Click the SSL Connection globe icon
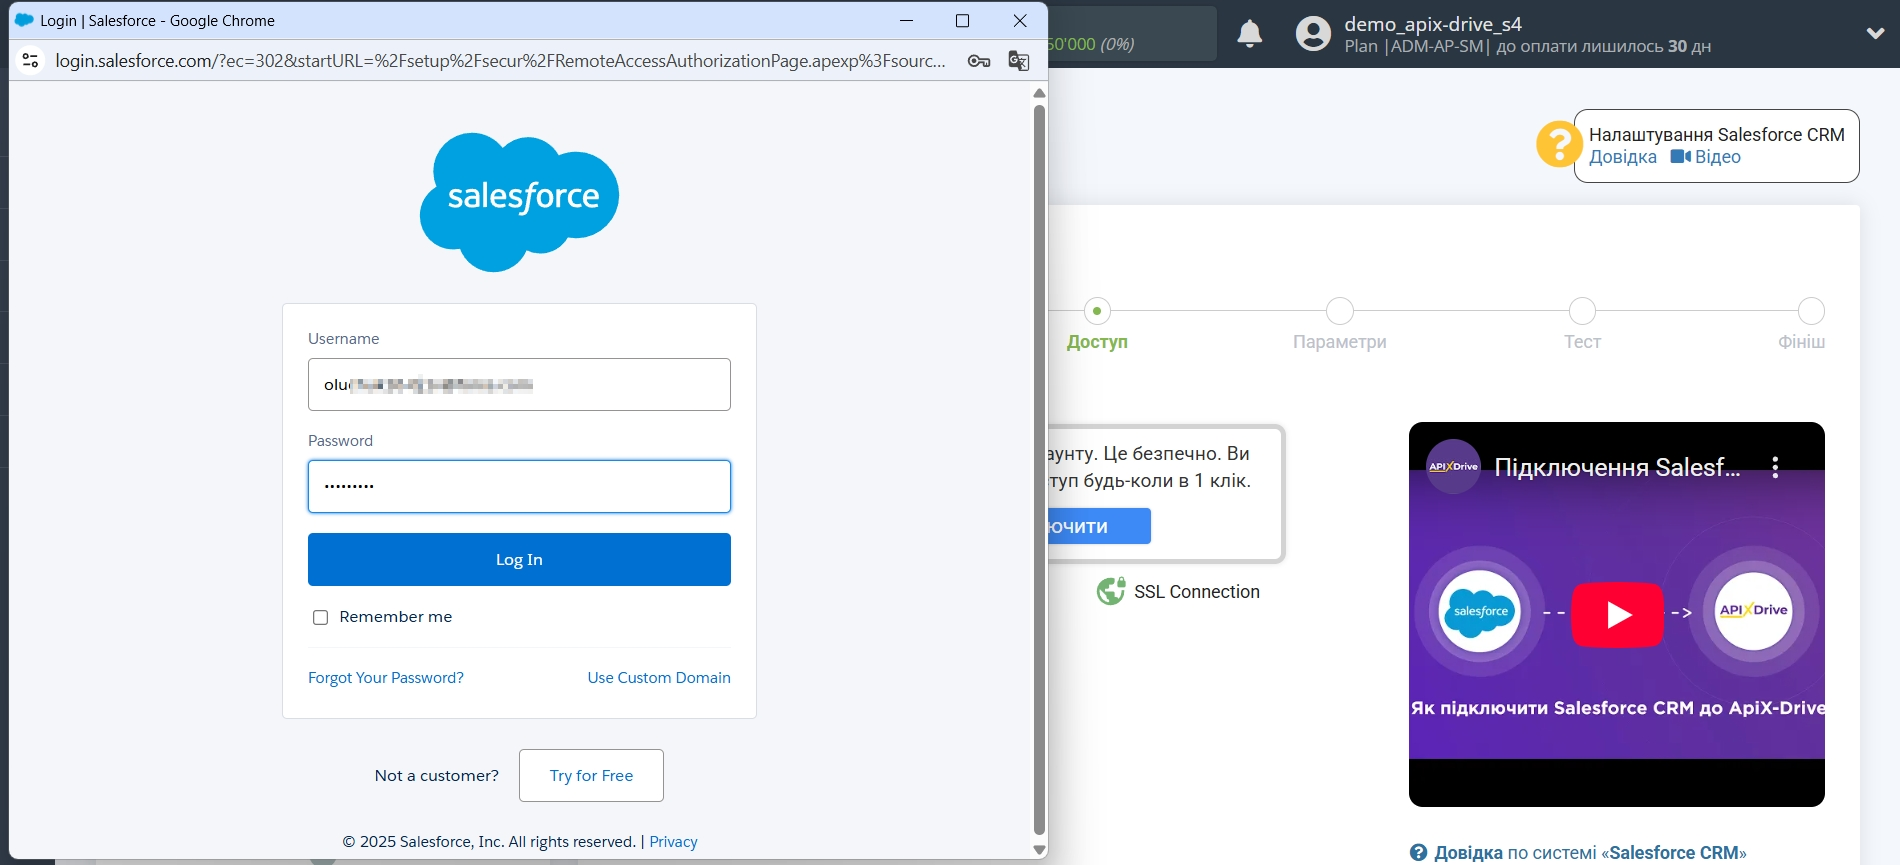Image resolution: width=1900 pixels, height=865 pixels. click(1110, 591)
